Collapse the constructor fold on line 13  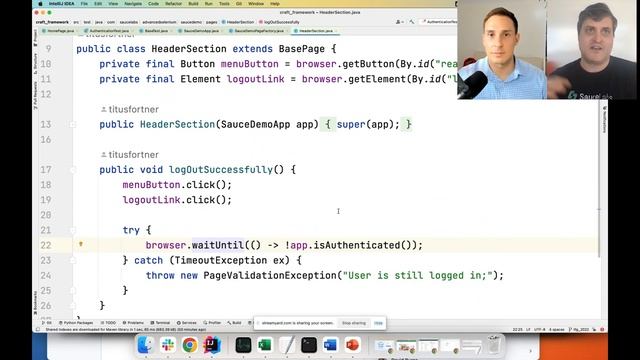point(73,124)
